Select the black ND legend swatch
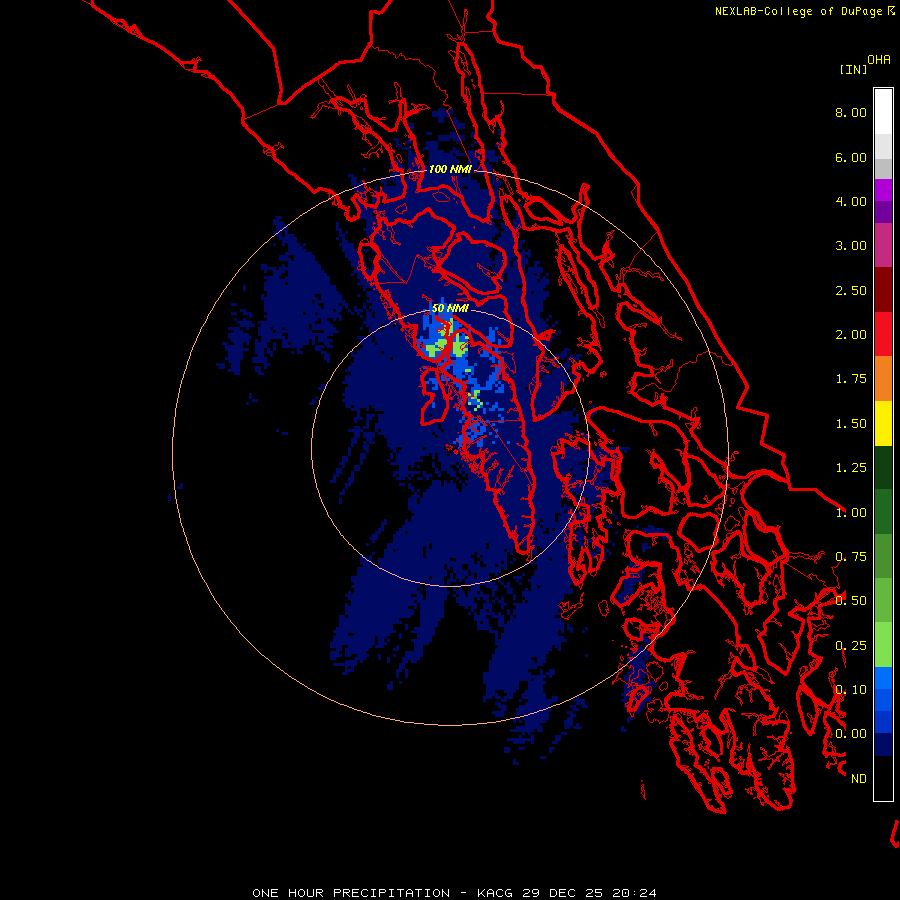The image size is (900, 900). click(883, 778)
